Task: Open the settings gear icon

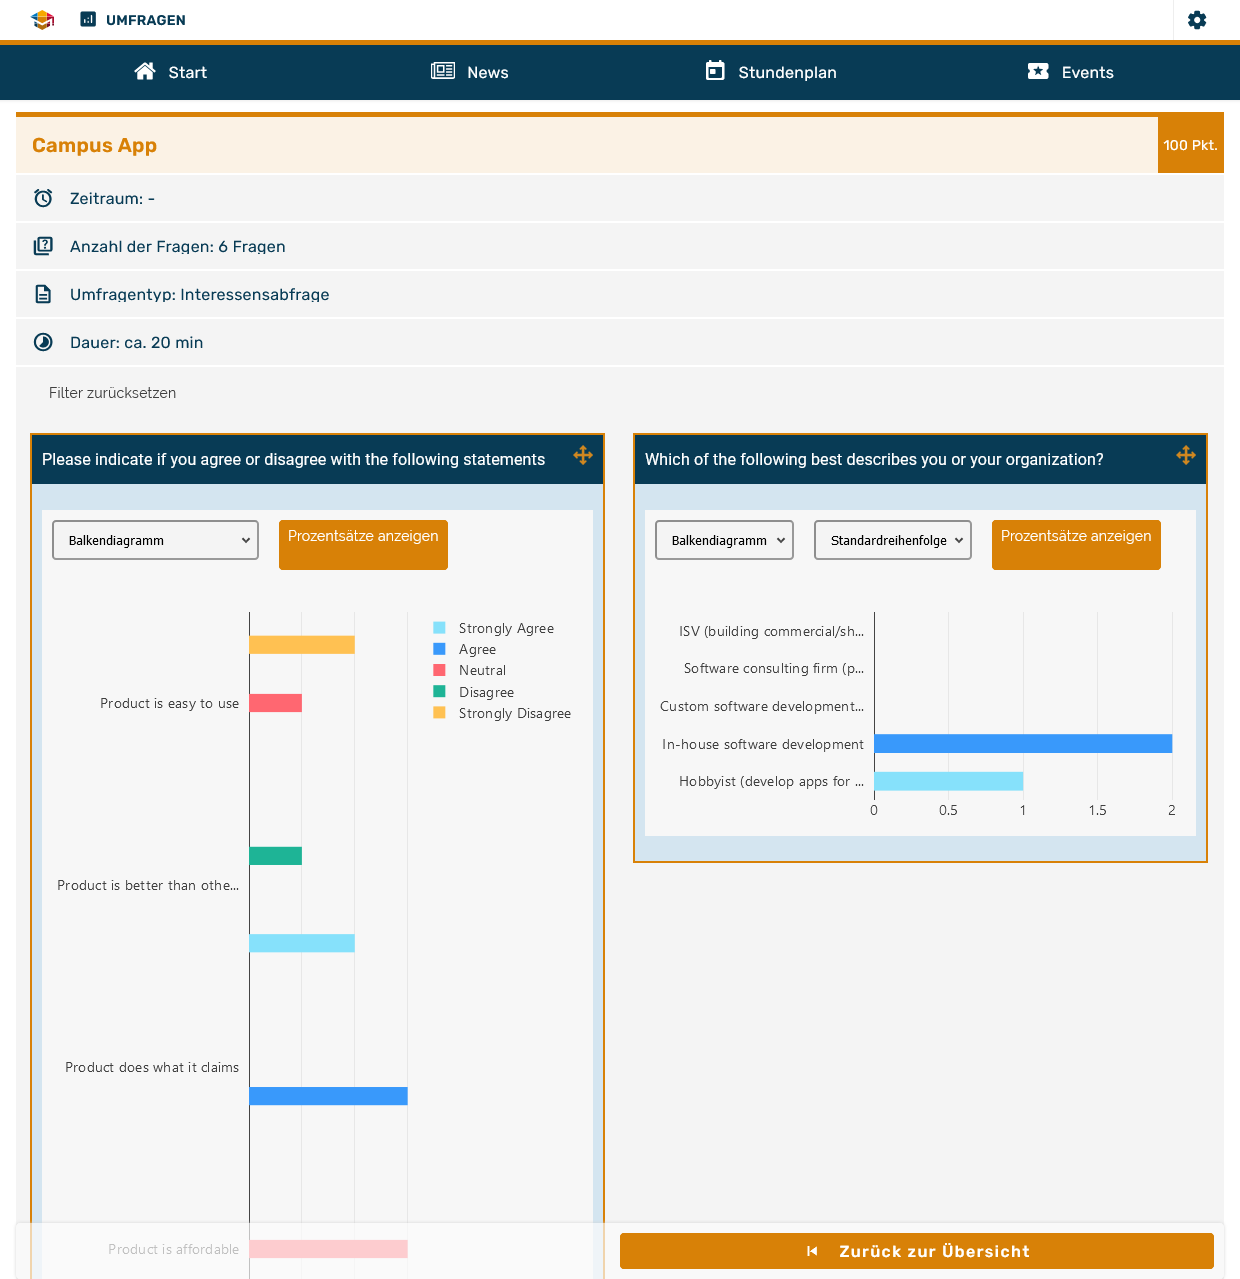Action: tap(1197, 19)
